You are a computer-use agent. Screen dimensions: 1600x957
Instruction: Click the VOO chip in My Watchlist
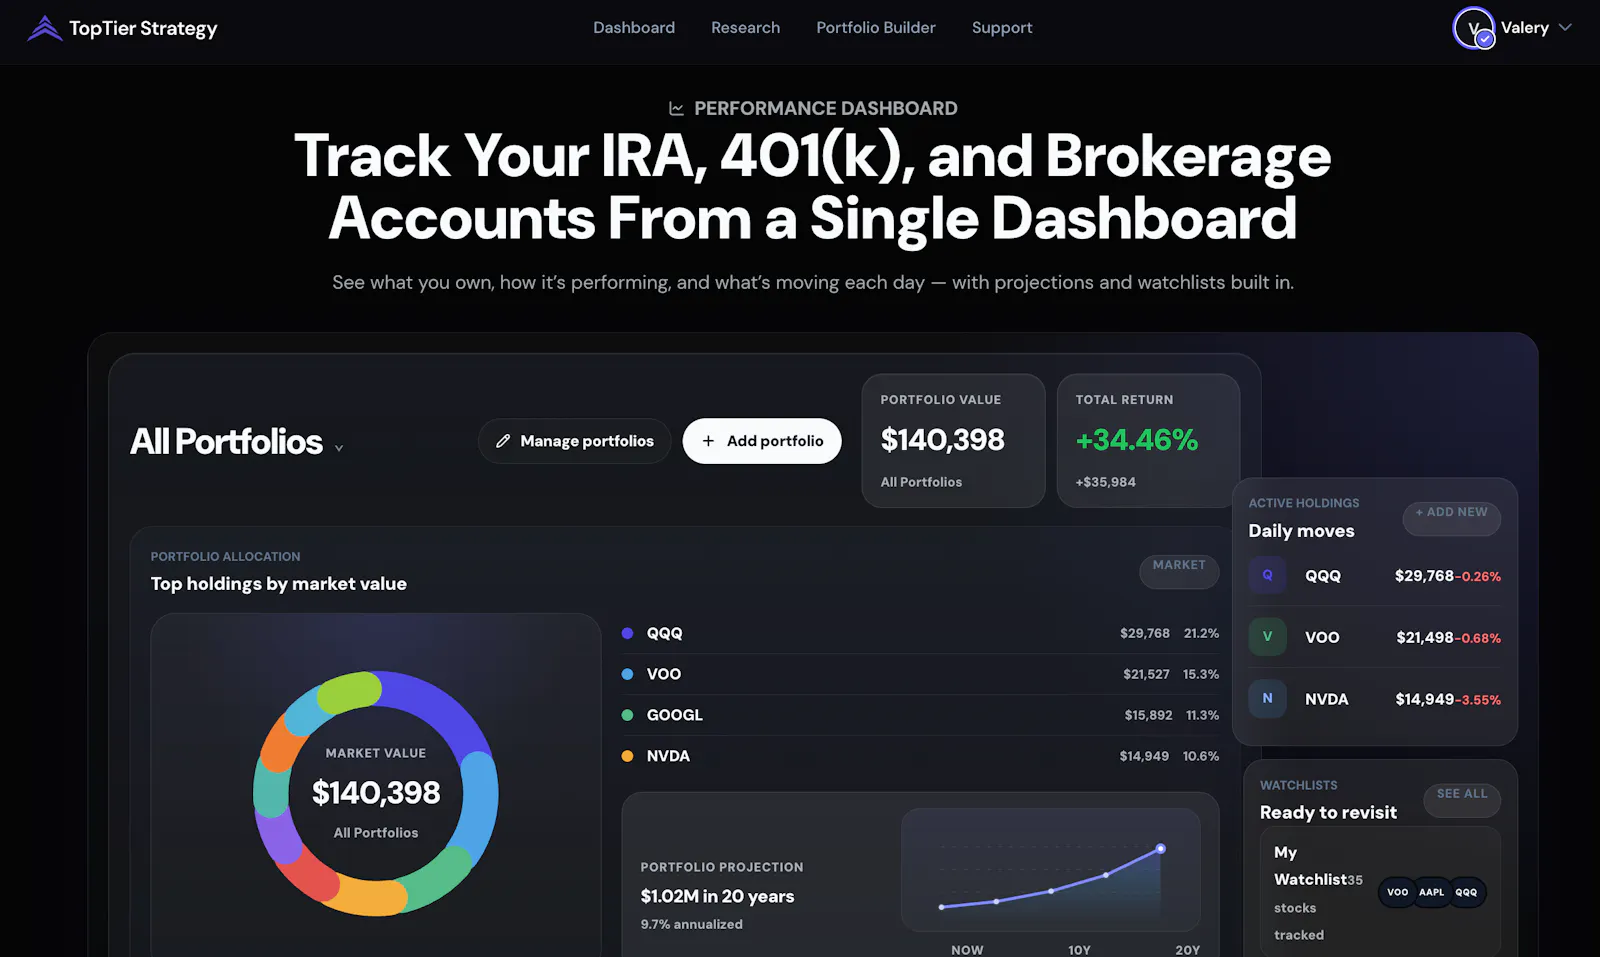tap(1397, 892)
